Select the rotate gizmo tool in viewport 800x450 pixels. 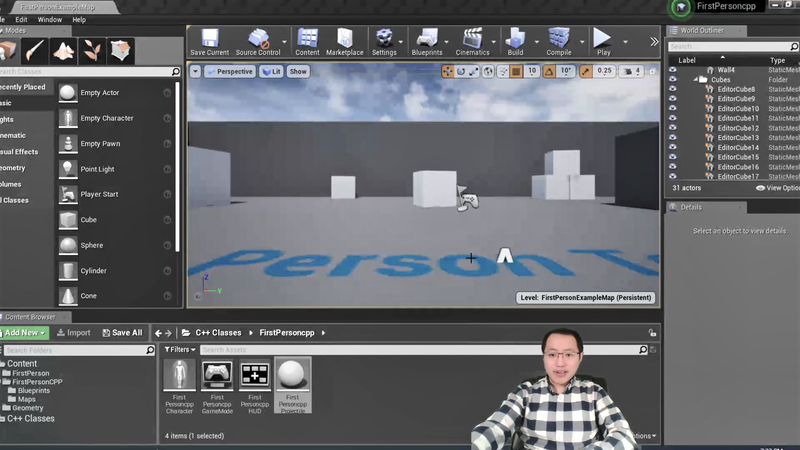461,71
